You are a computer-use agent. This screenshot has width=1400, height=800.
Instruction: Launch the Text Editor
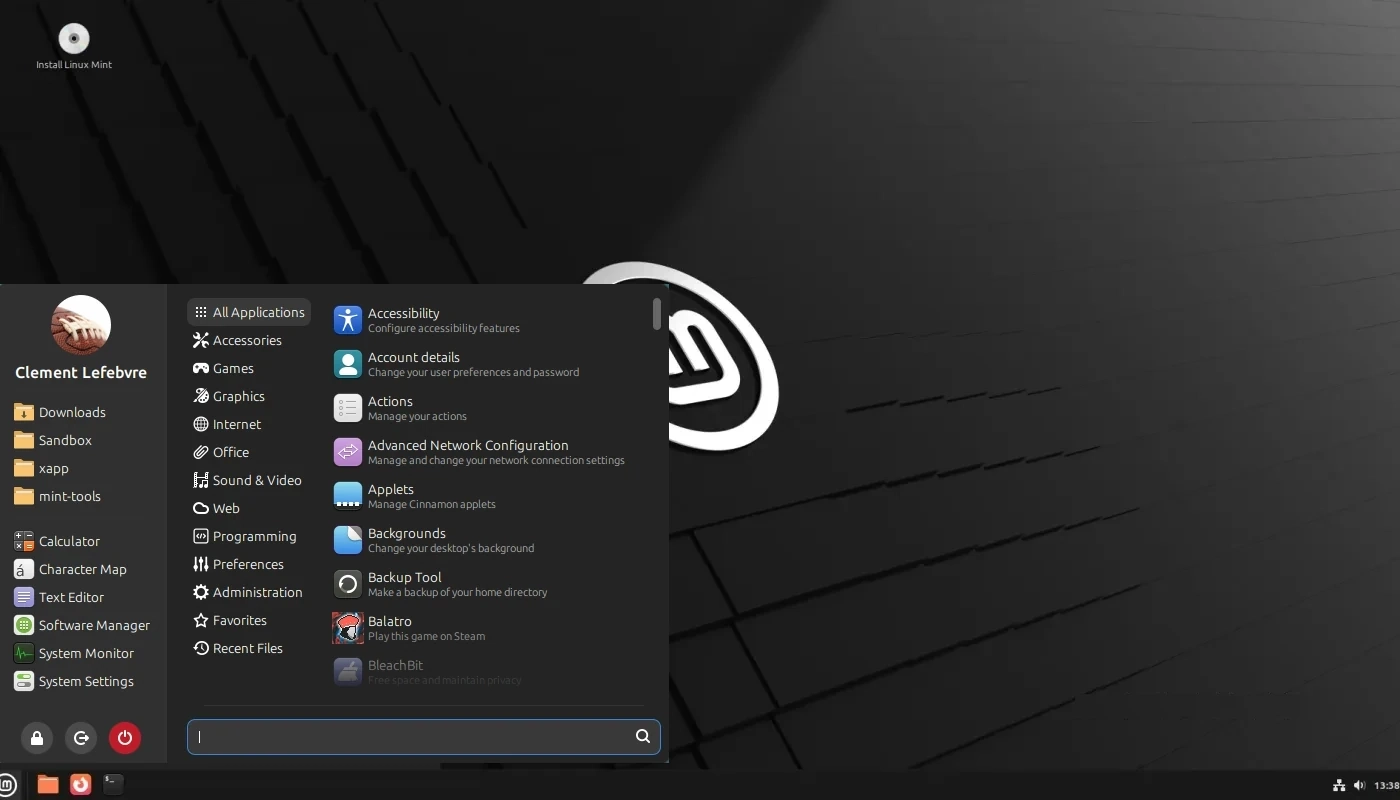click(71, 597)
